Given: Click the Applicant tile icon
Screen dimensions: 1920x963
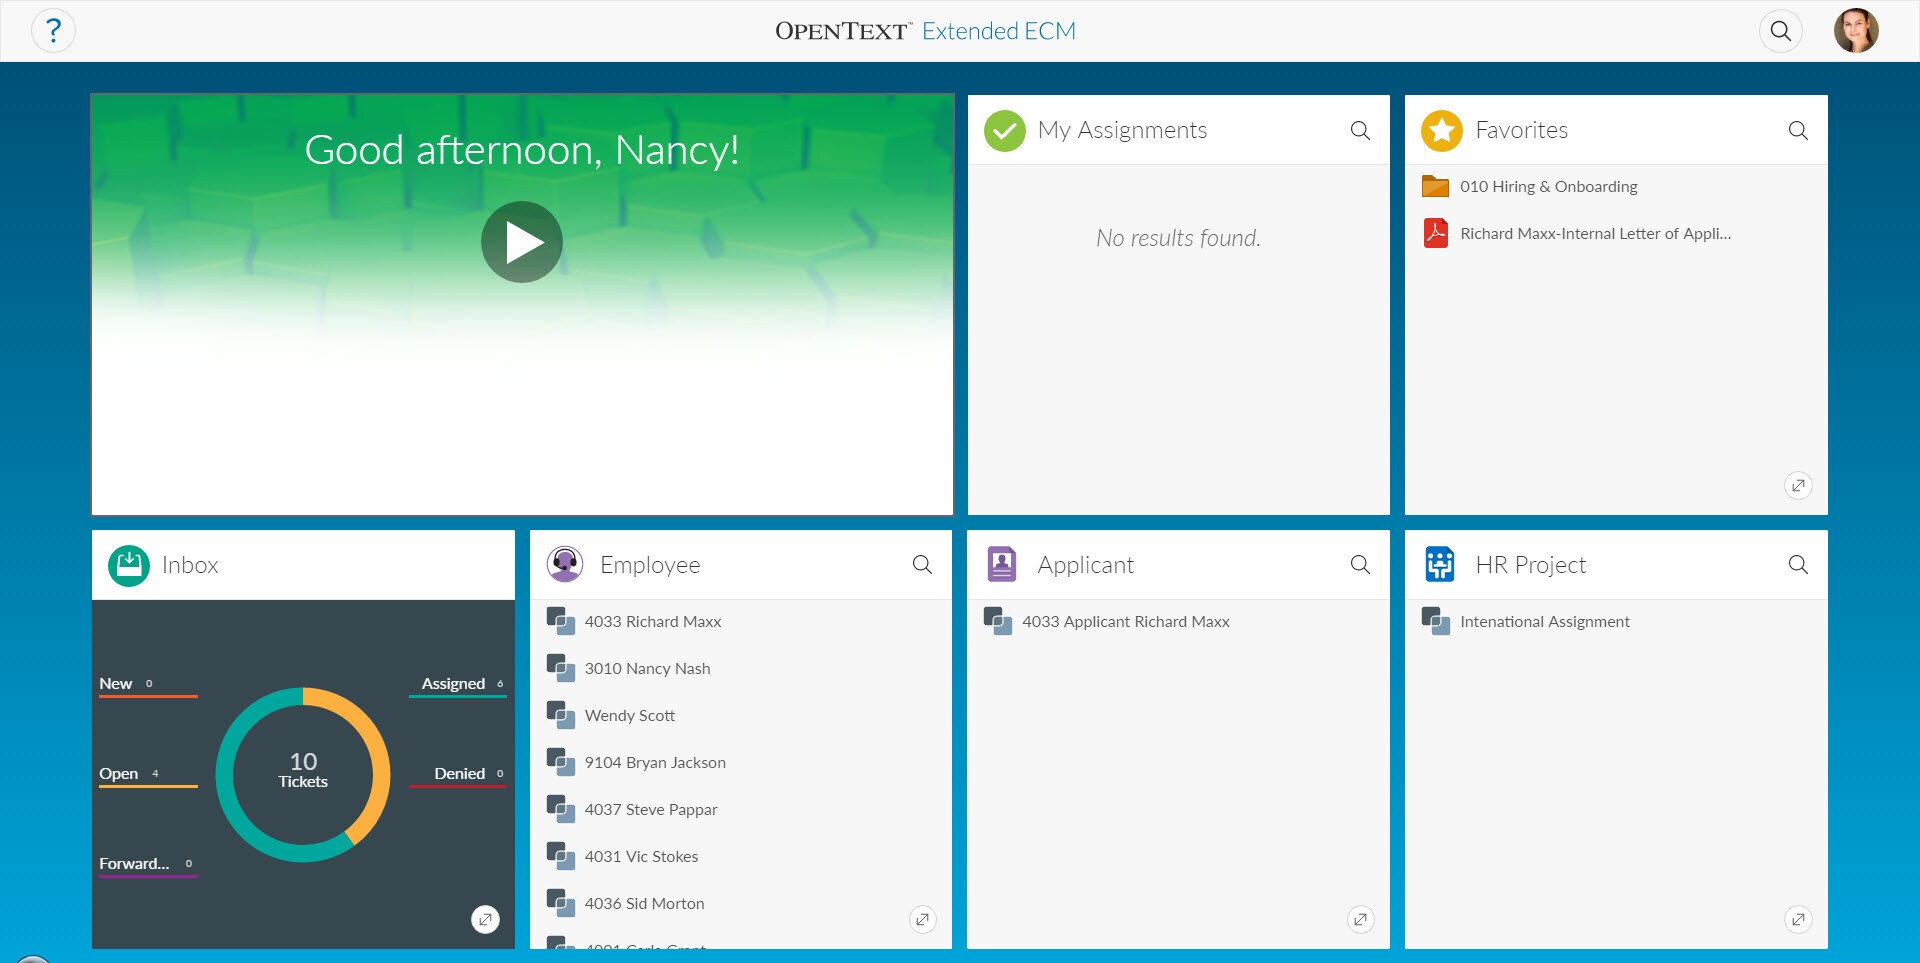Looking at the screenshot, I should (x=1002, y=565).
